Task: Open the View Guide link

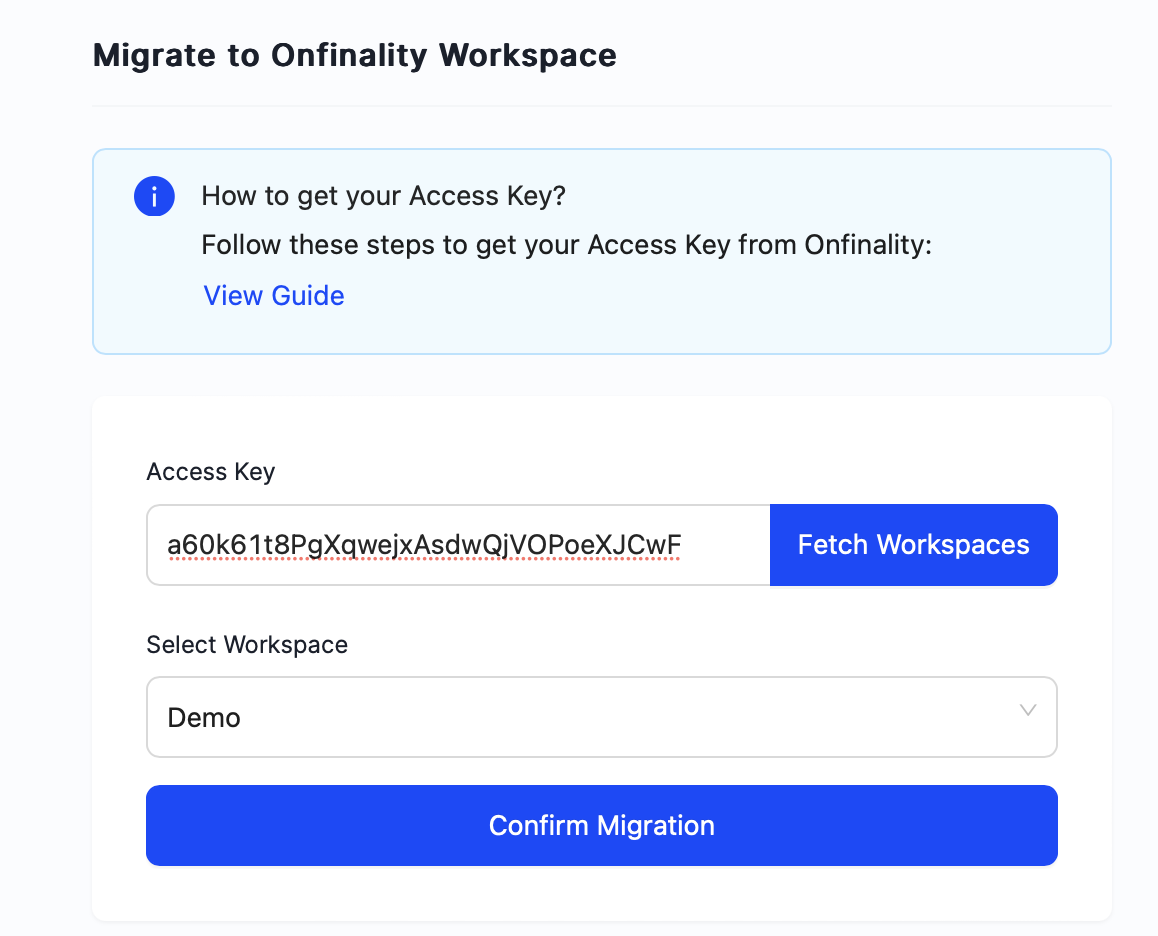Action: click(273, 295)
